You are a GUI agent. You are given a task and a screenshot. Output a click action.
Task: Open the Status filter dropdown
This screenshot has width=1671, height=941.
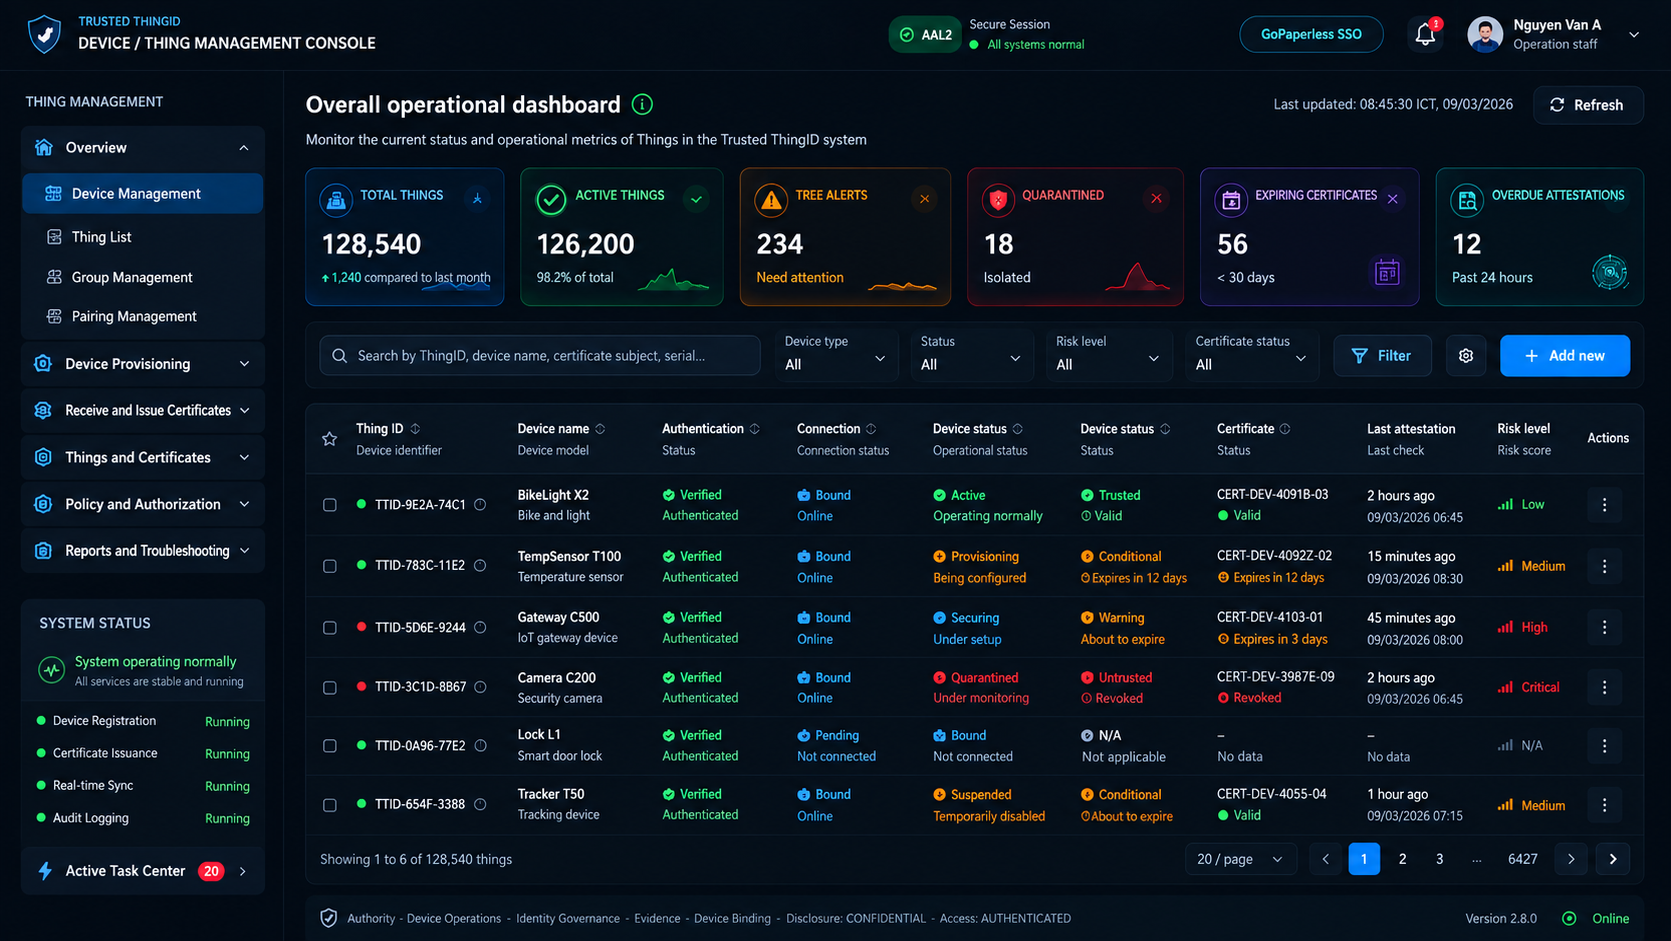(x=971, y=355)
